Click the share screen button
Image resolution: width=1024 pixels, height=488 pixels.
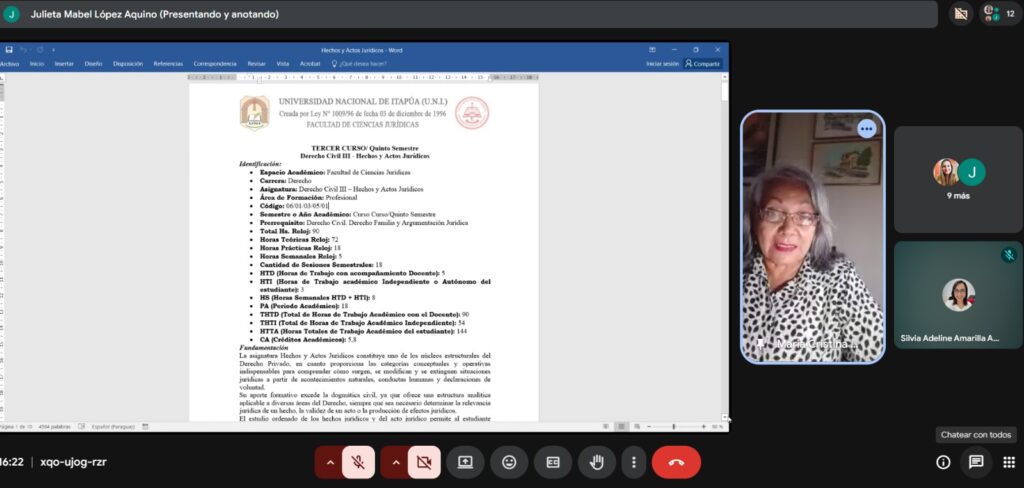click(465, 462)
